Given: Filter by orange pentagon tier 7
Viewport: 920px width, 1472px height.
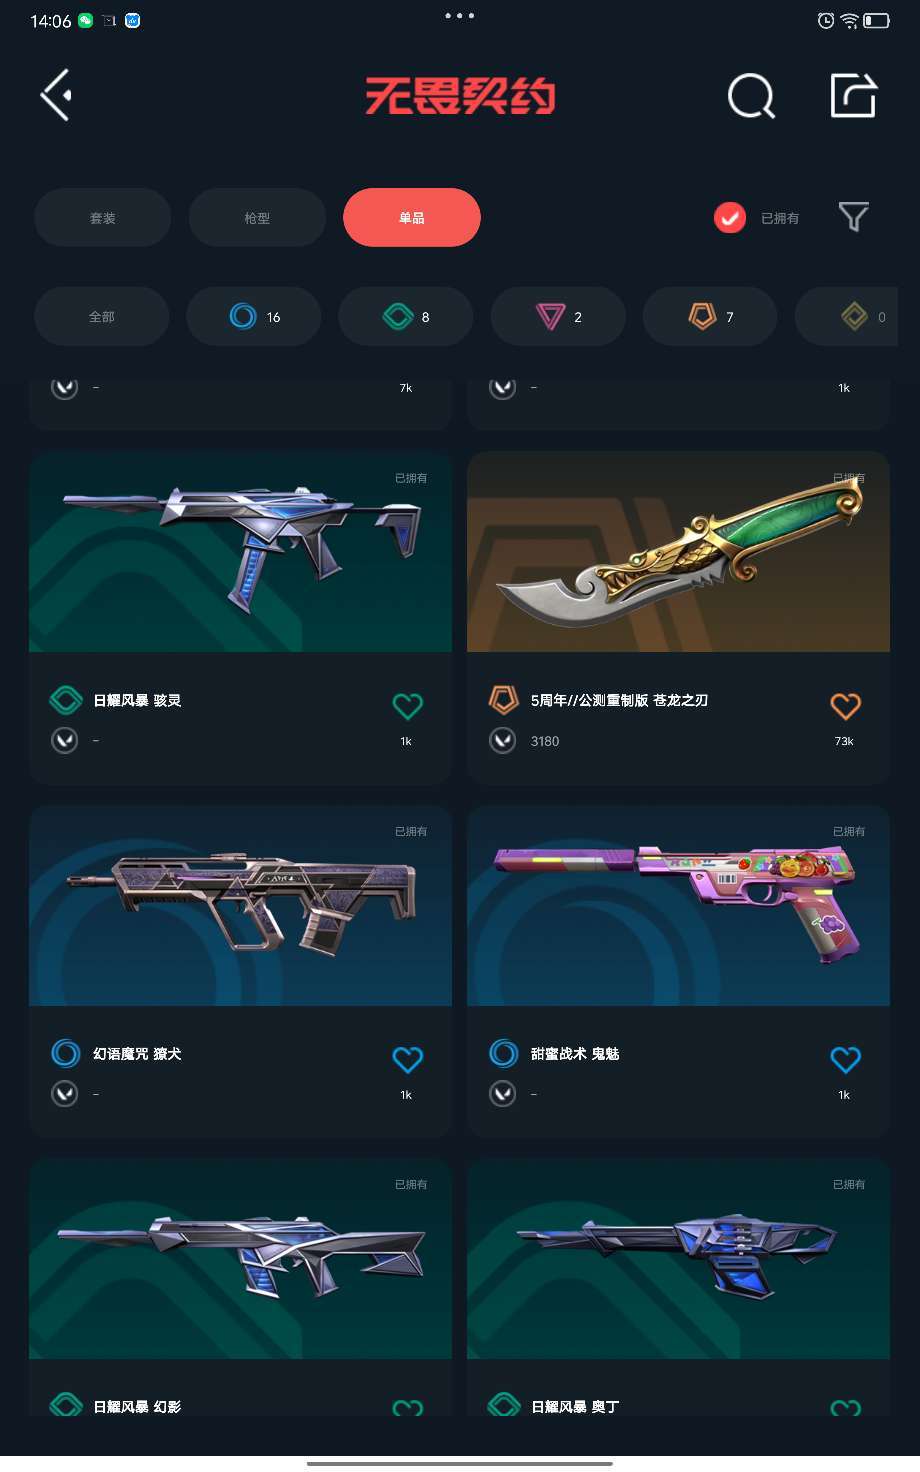Looking at the screenshot, I should (710, 316).
